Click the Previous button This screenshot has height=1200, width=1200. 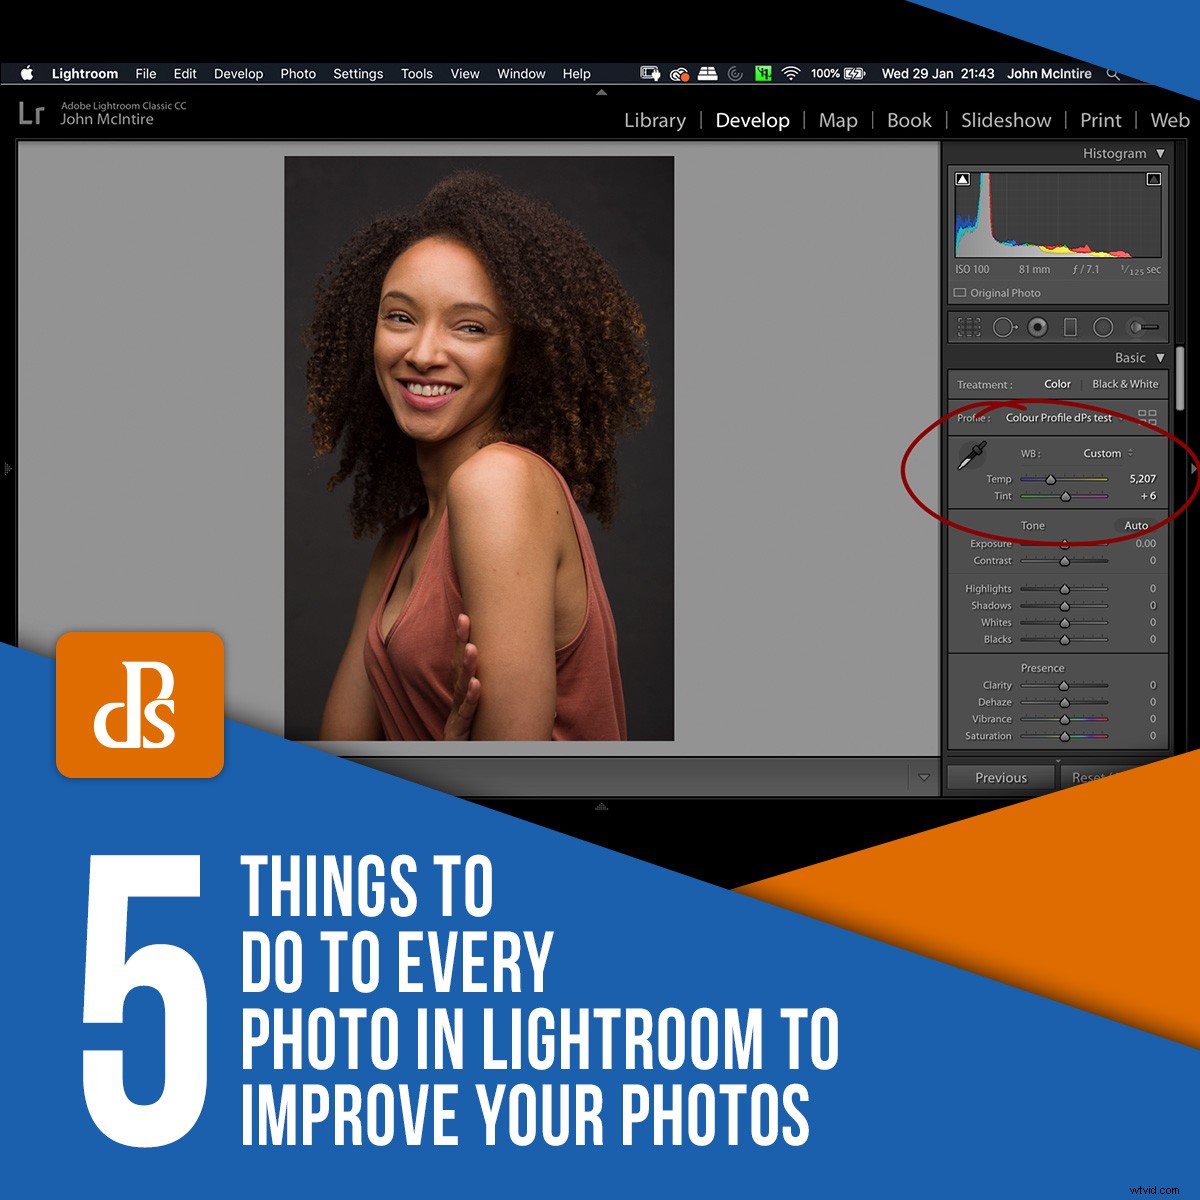pyautogui.click(x=1000, y=777)
